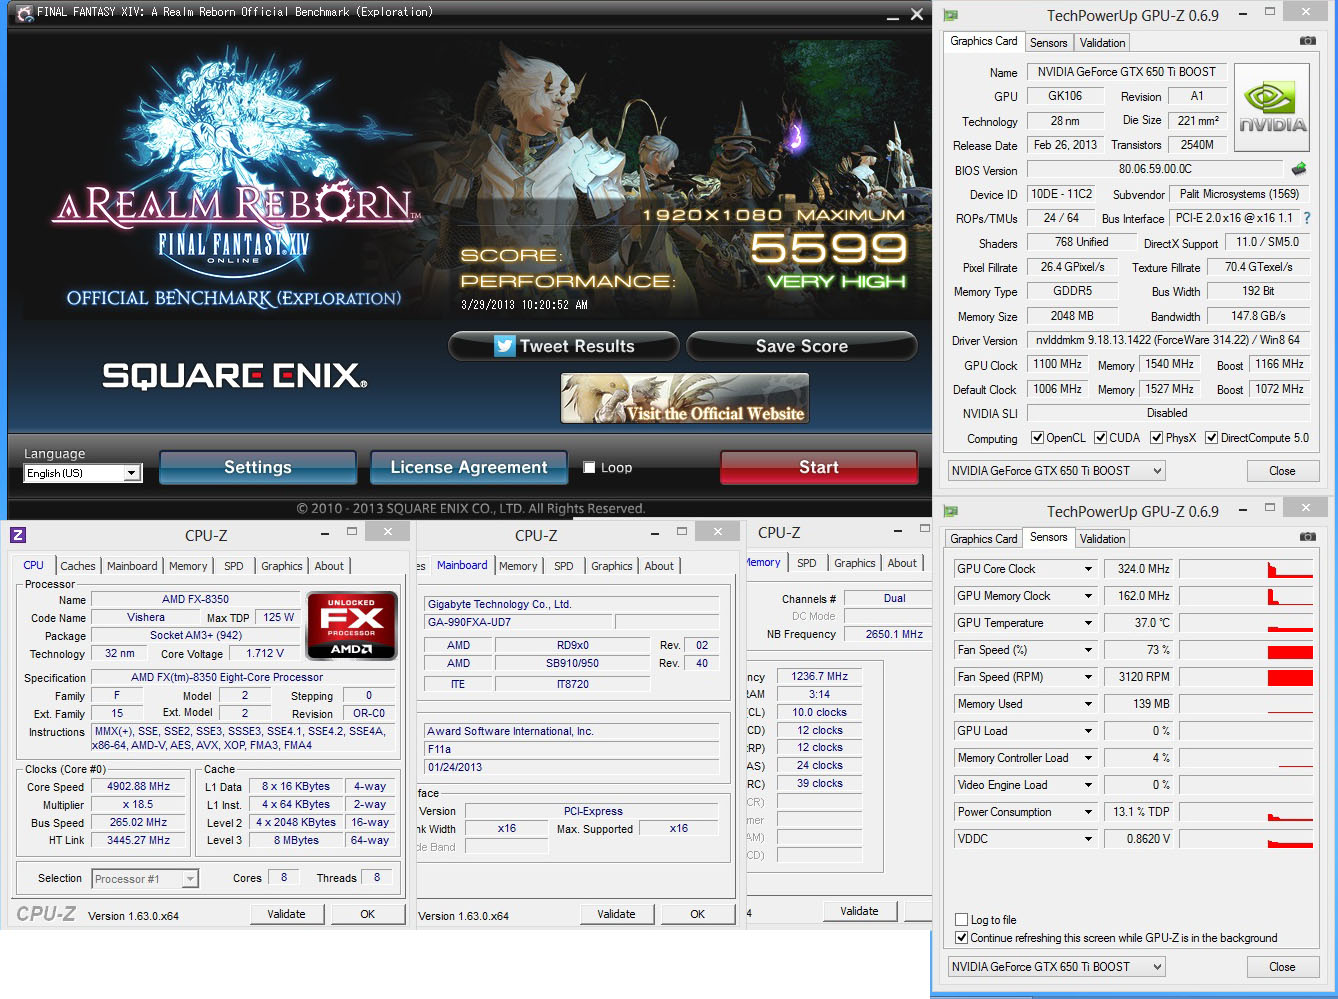Image resolution: width=1338 pixels, height=999 pixels.
Task: Open the Memory Used sensor dropdown
Action: (x=1089, y=704)
